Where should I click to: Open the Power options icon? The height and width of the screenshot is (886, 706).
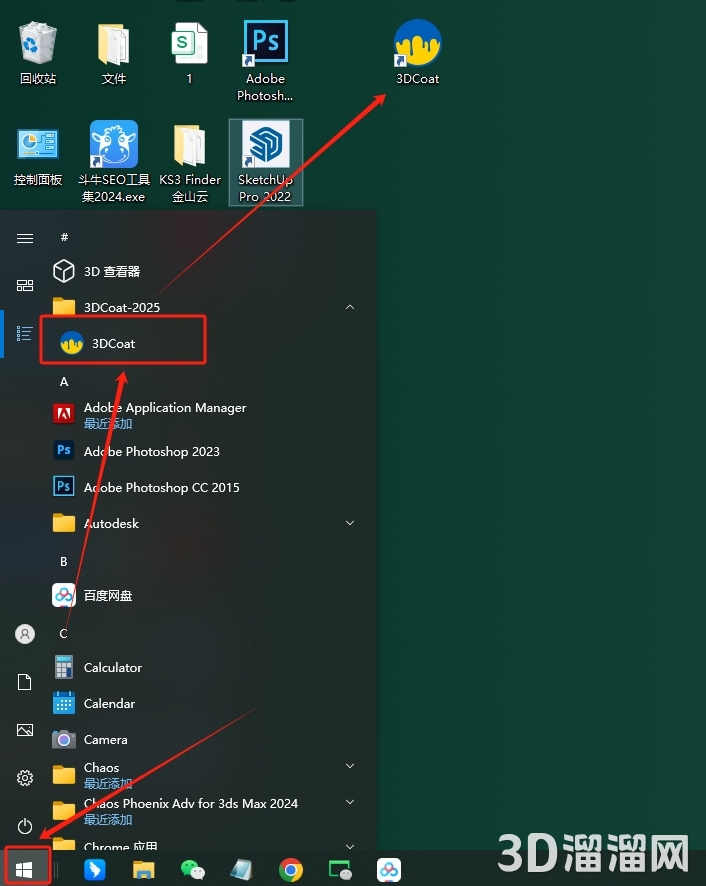(25, 826)
